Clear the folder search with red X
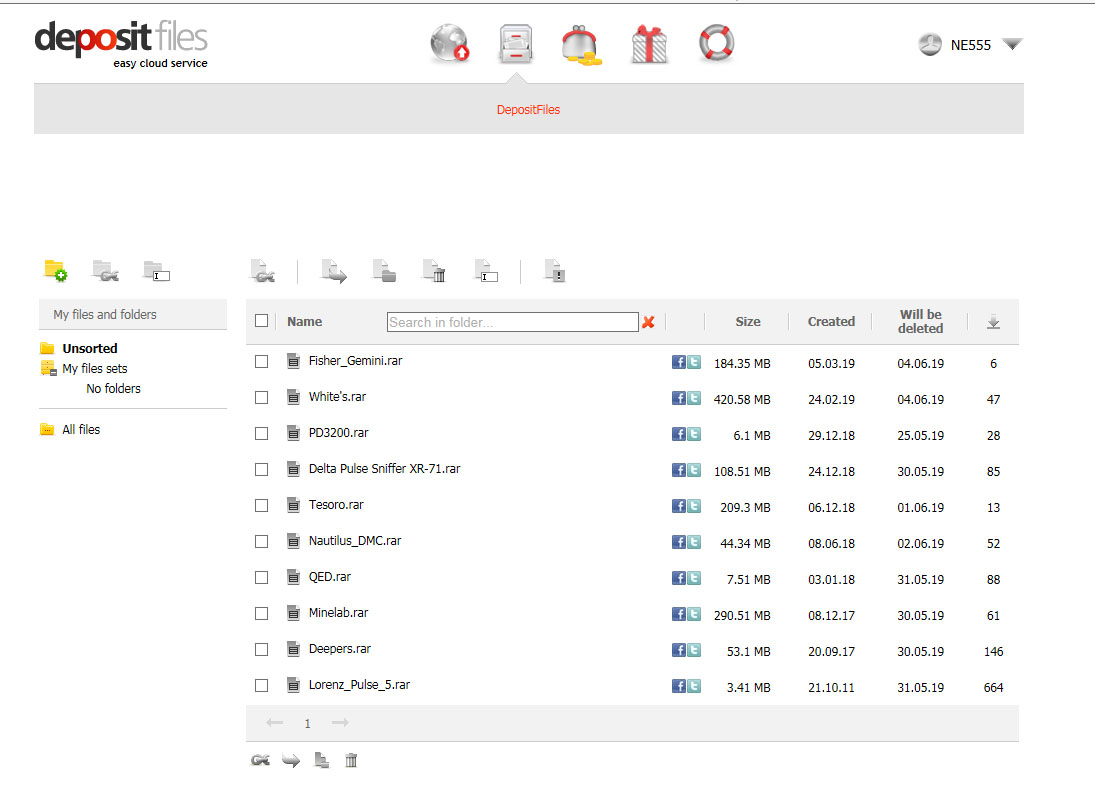1095x796 pixels. point(648,322)
